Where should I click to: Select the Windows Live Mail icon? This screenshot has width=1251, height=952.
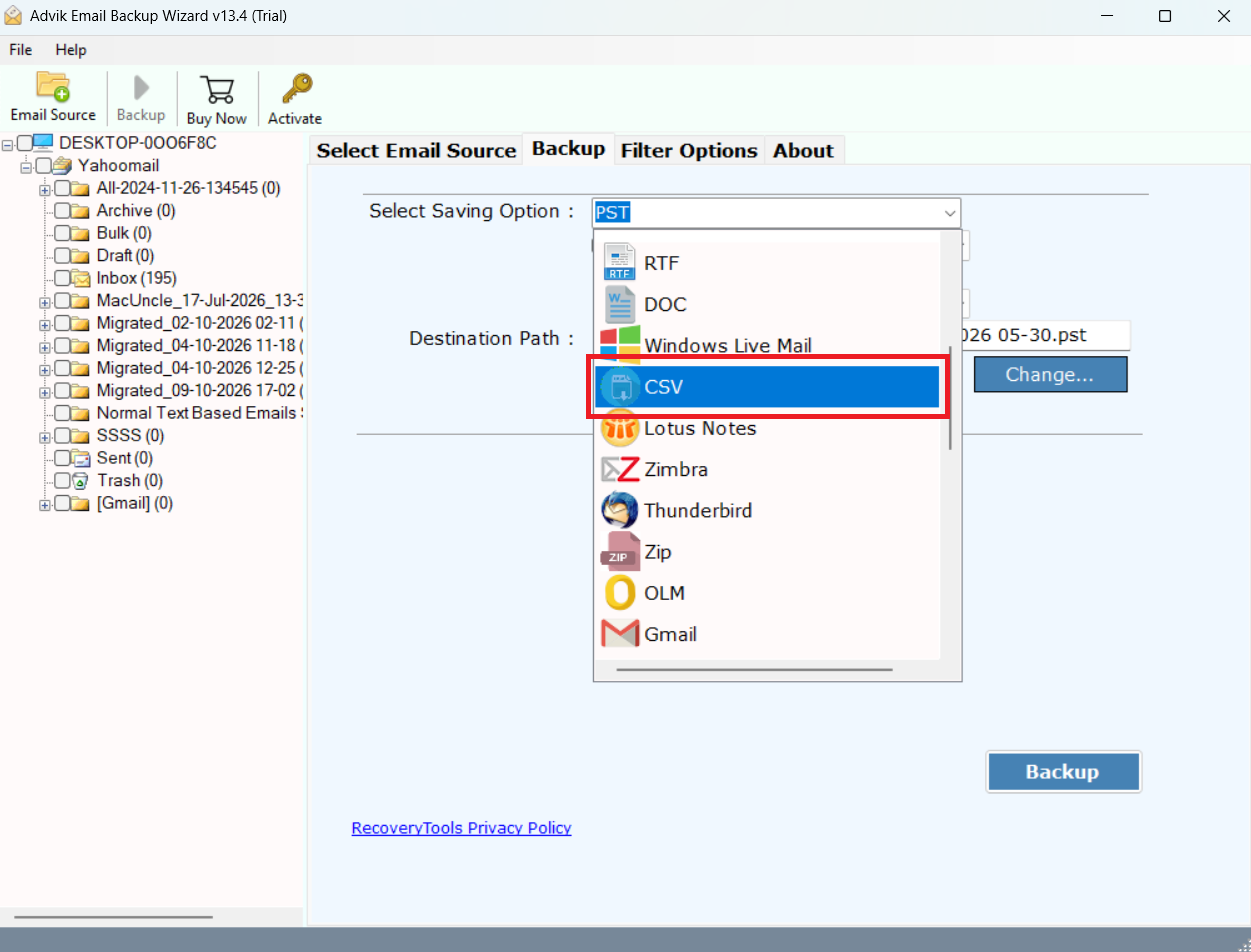[x=620, y=345]
